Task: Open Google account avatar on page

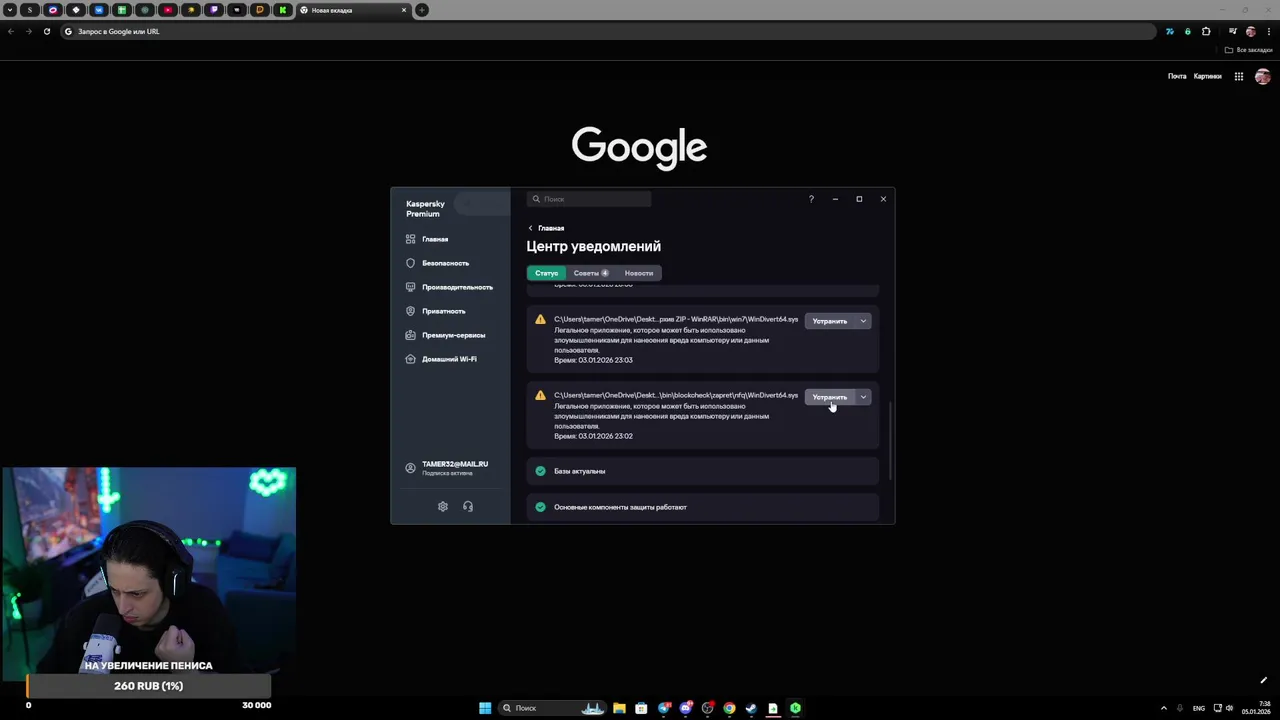Action: 1263,76
